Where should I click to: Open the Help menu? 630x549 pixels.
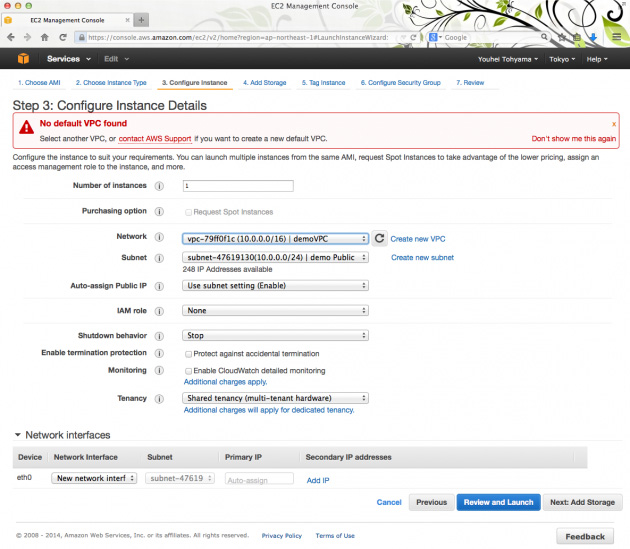[597, 59]
